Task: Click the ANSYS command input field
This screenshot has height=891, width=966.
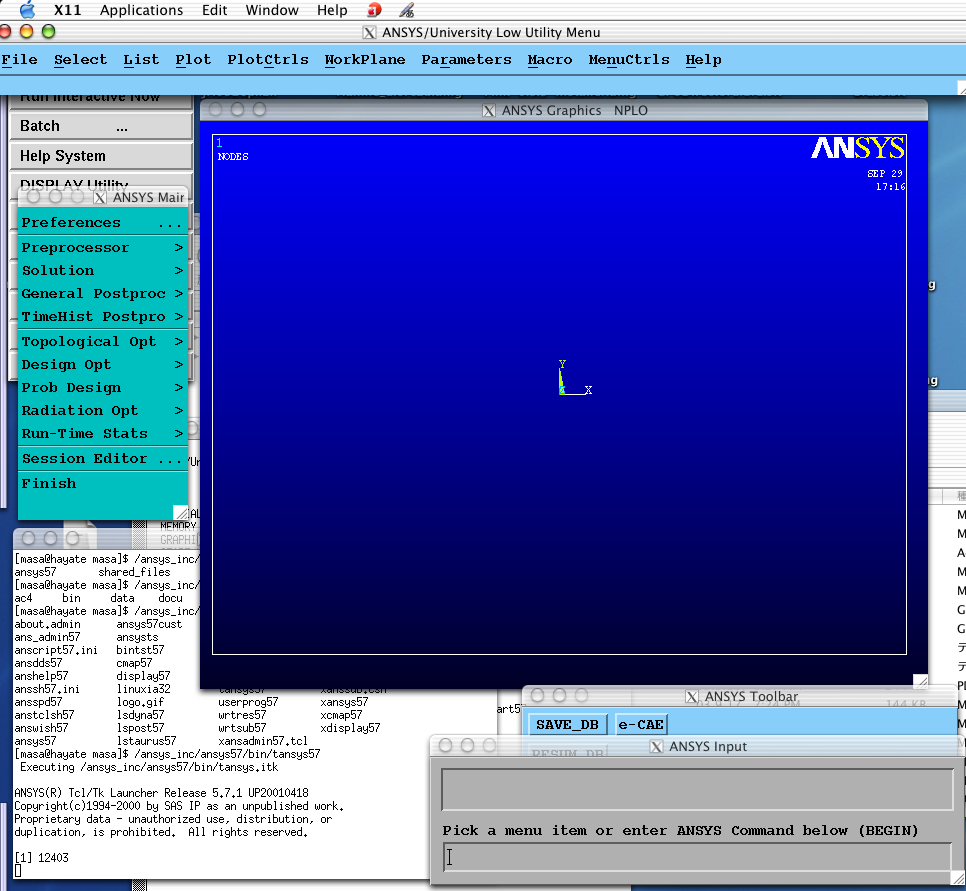Action: click(697, 857)
